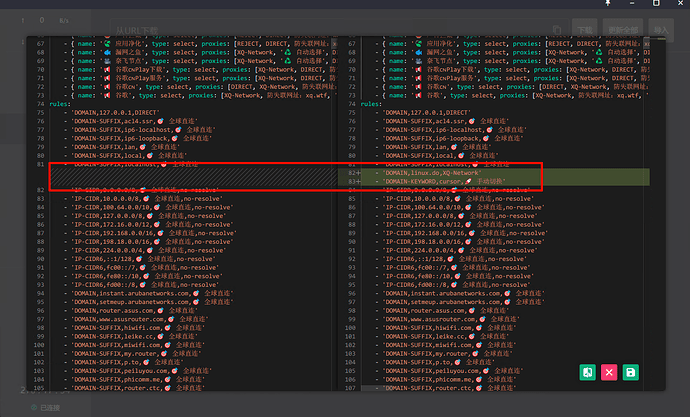
Task: Click 'IP-CIDR,10.0.0.0/8' line in left pane
Action: (x=147, y=198)
